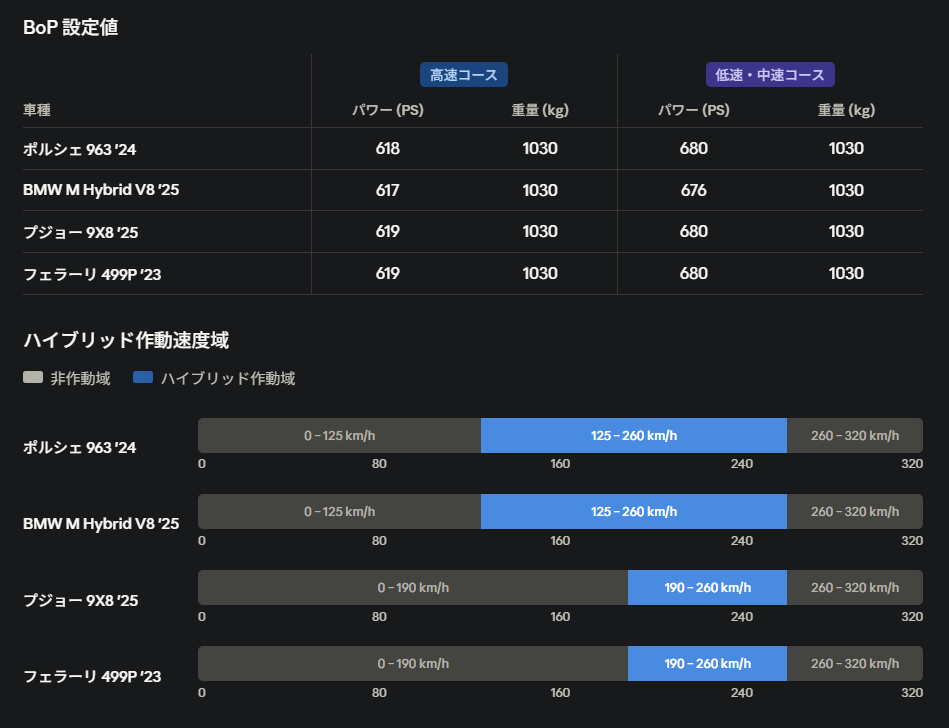The width and height of the screenshot is (949, 728).
Task: Click the 車種 column header
Action: (37, 110)
